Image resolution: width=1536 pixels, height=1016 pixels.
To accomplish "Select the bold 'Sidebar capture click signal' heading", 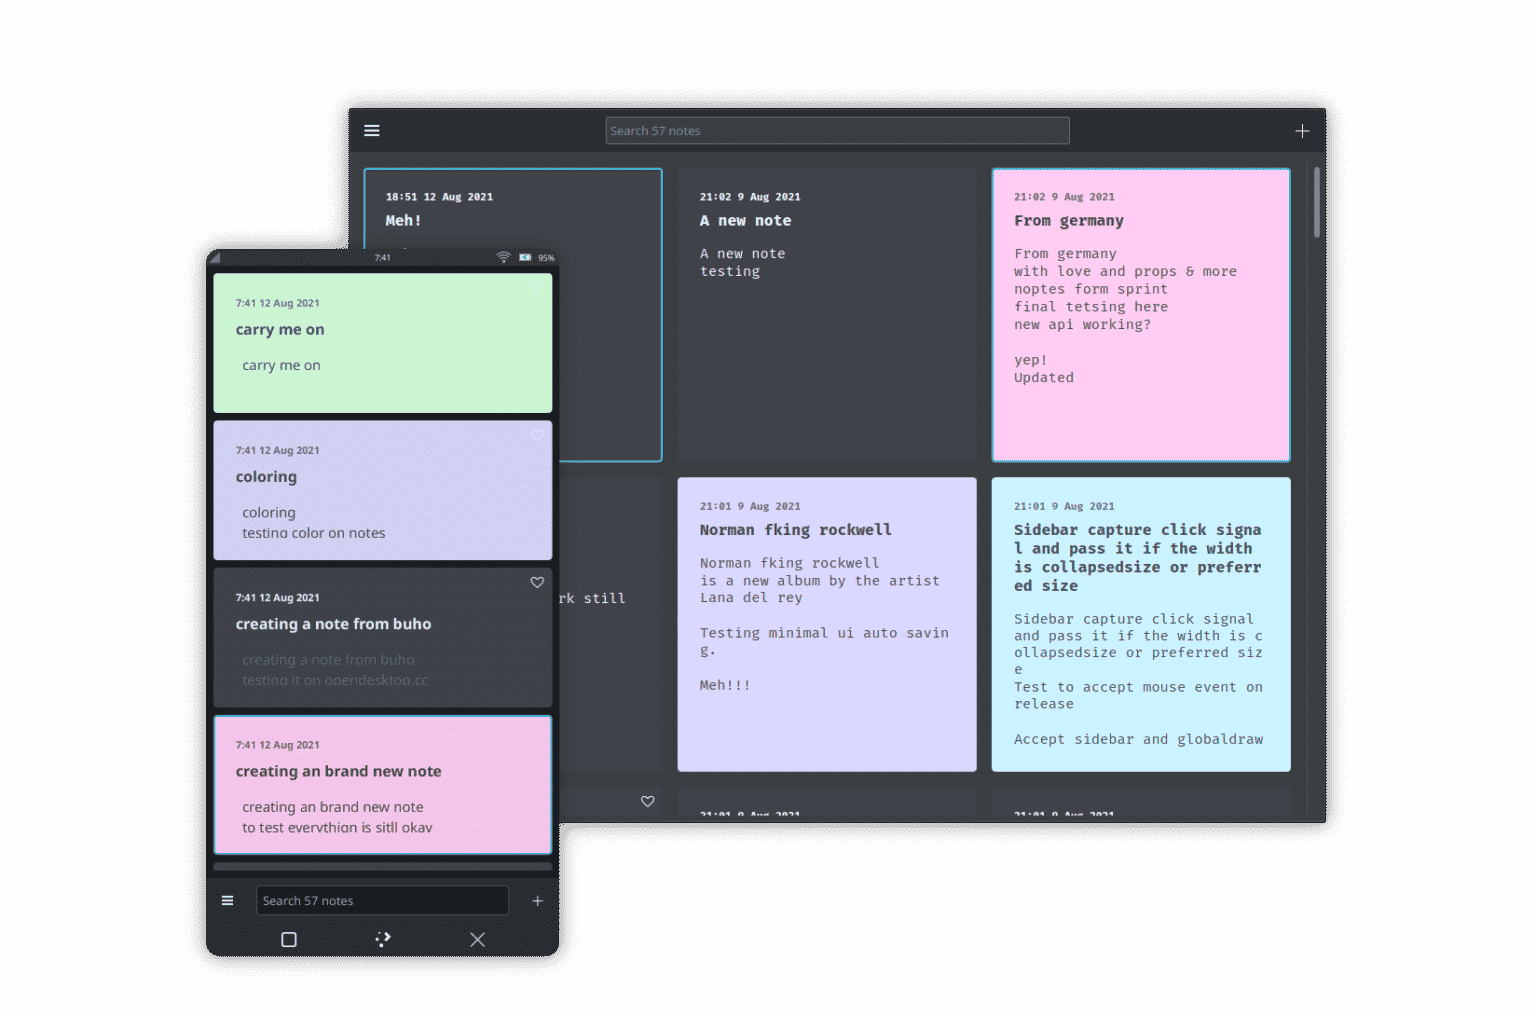I will point(1138,558).
